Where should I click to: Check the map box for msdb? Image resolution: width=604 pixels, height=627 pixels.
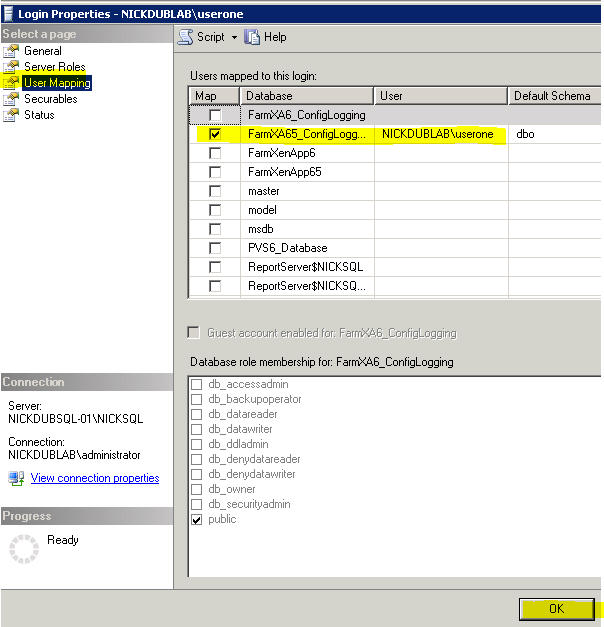click(215, 229)
